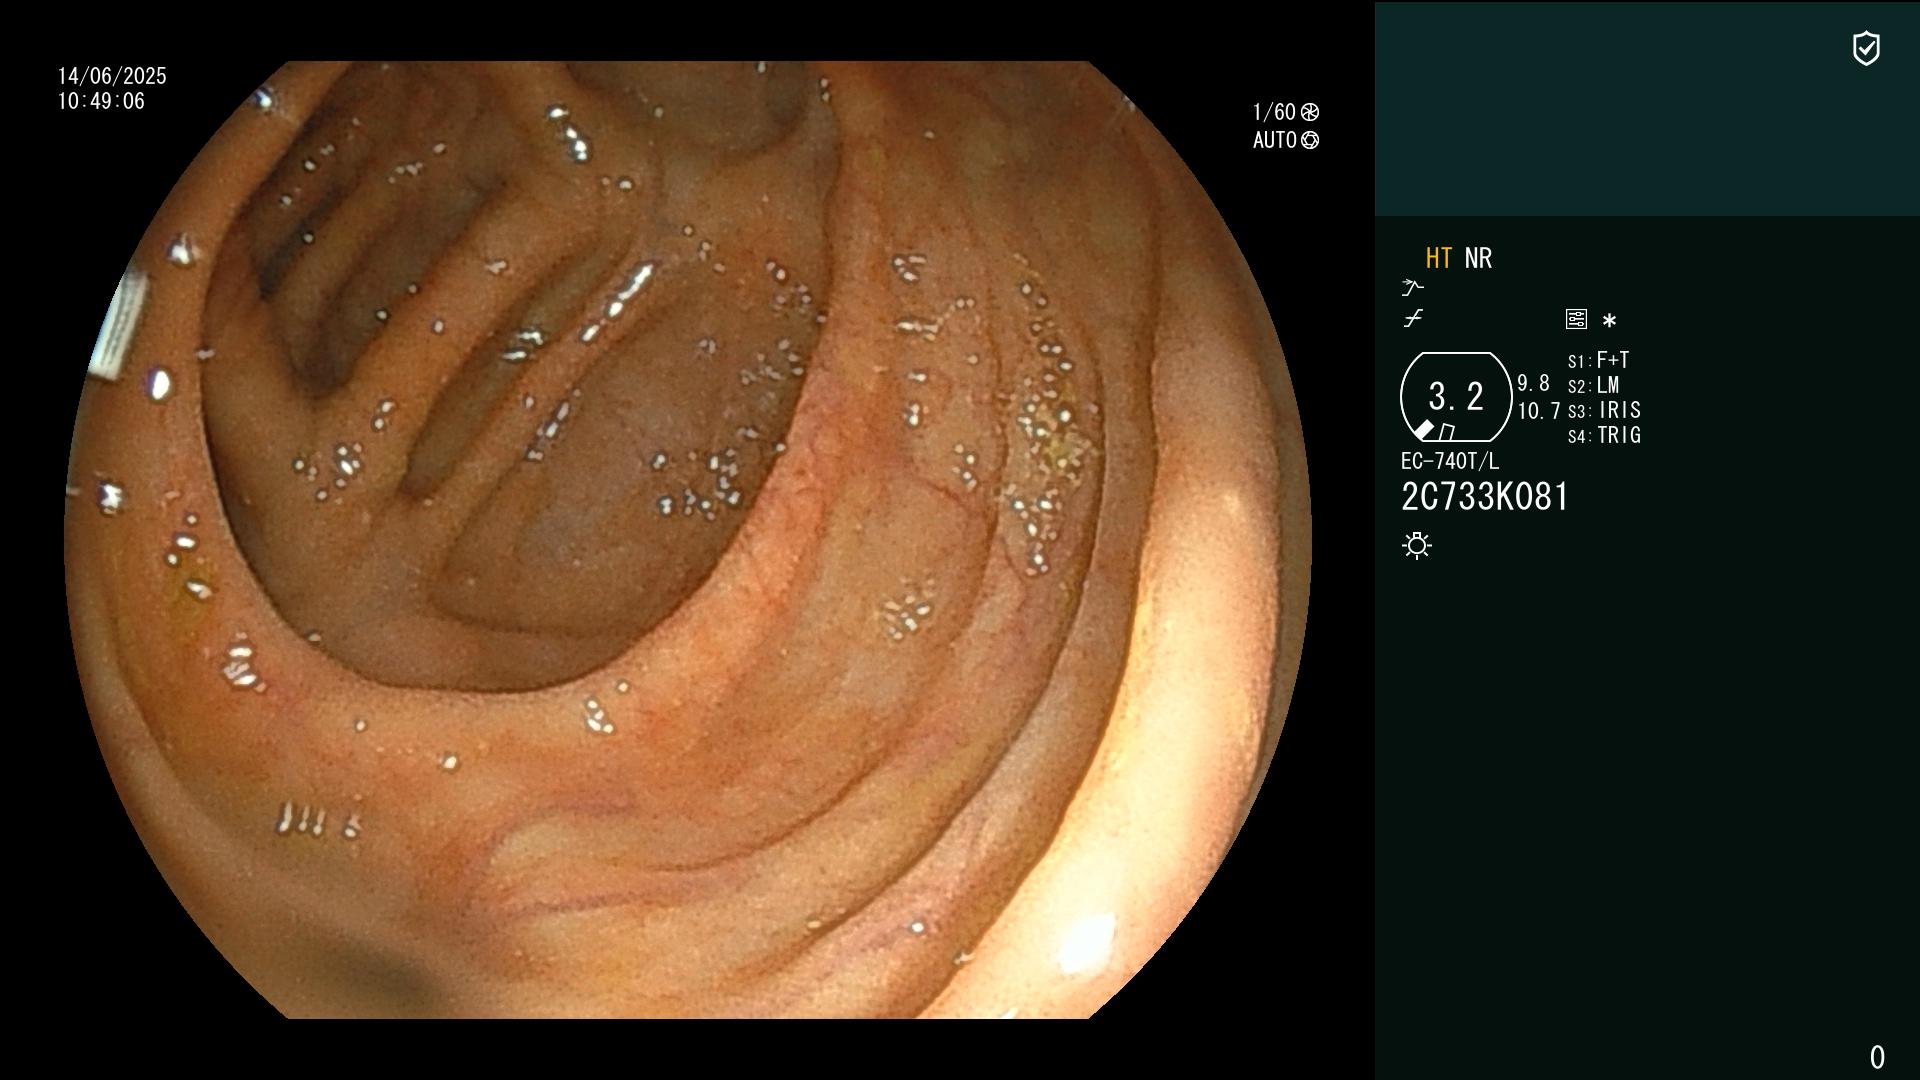The height and width of the screenshot is (1080, 1920).
Task: Click the 10.7 diameter value
Action: coord(1539,411)
